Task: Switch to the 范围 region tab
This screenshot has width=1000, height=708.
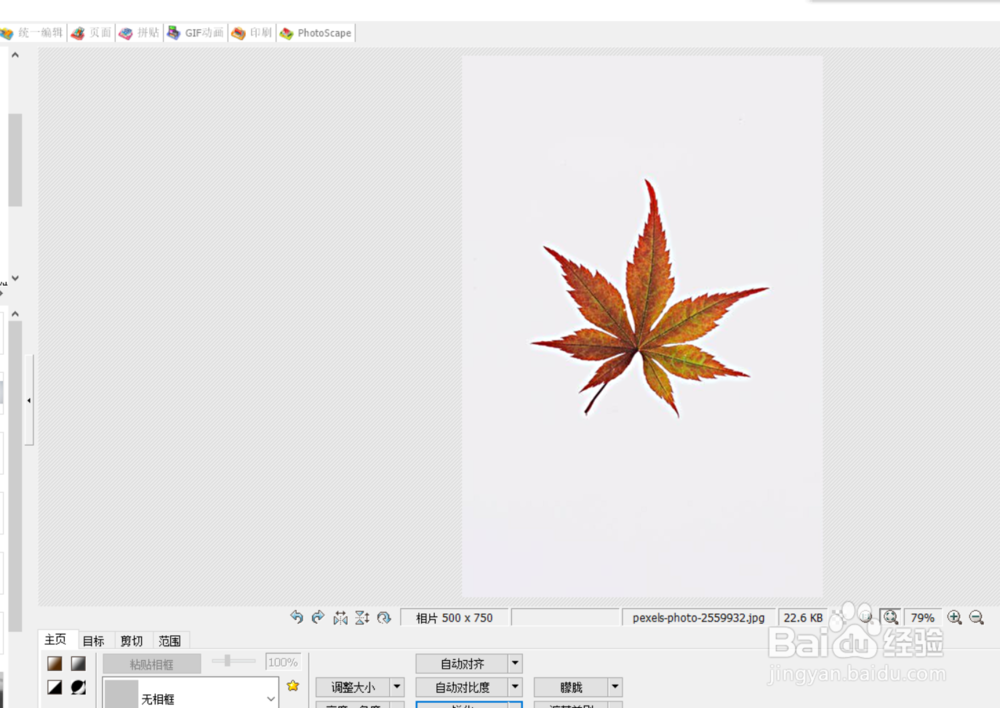Action: 169,640
